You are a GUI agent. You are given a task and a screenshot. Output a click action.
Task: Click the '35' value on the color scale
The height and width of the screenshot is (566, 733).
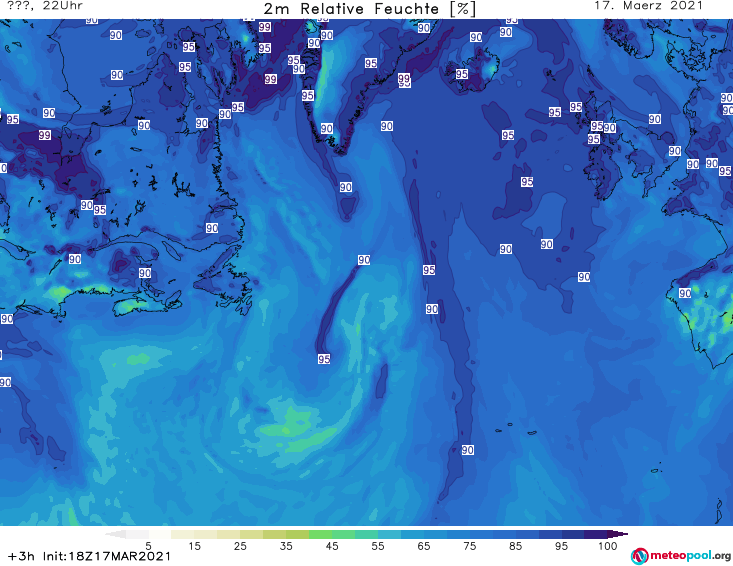(x=286, y=546)
